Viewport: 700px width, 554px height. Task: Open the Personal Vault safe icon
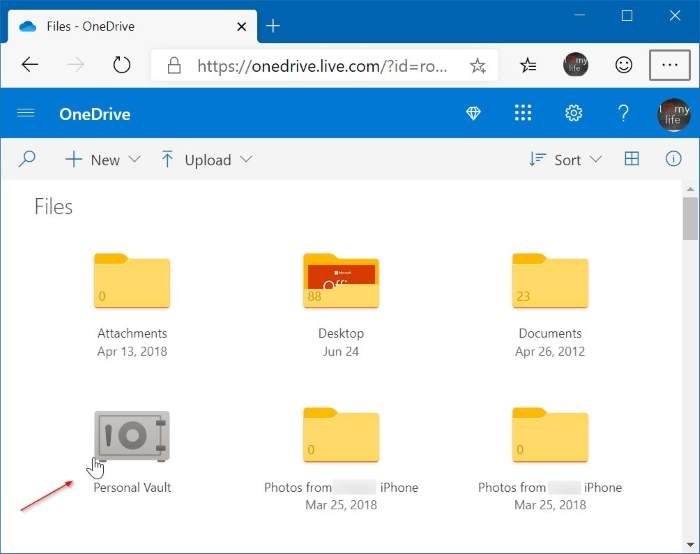[x=132, y=436]
